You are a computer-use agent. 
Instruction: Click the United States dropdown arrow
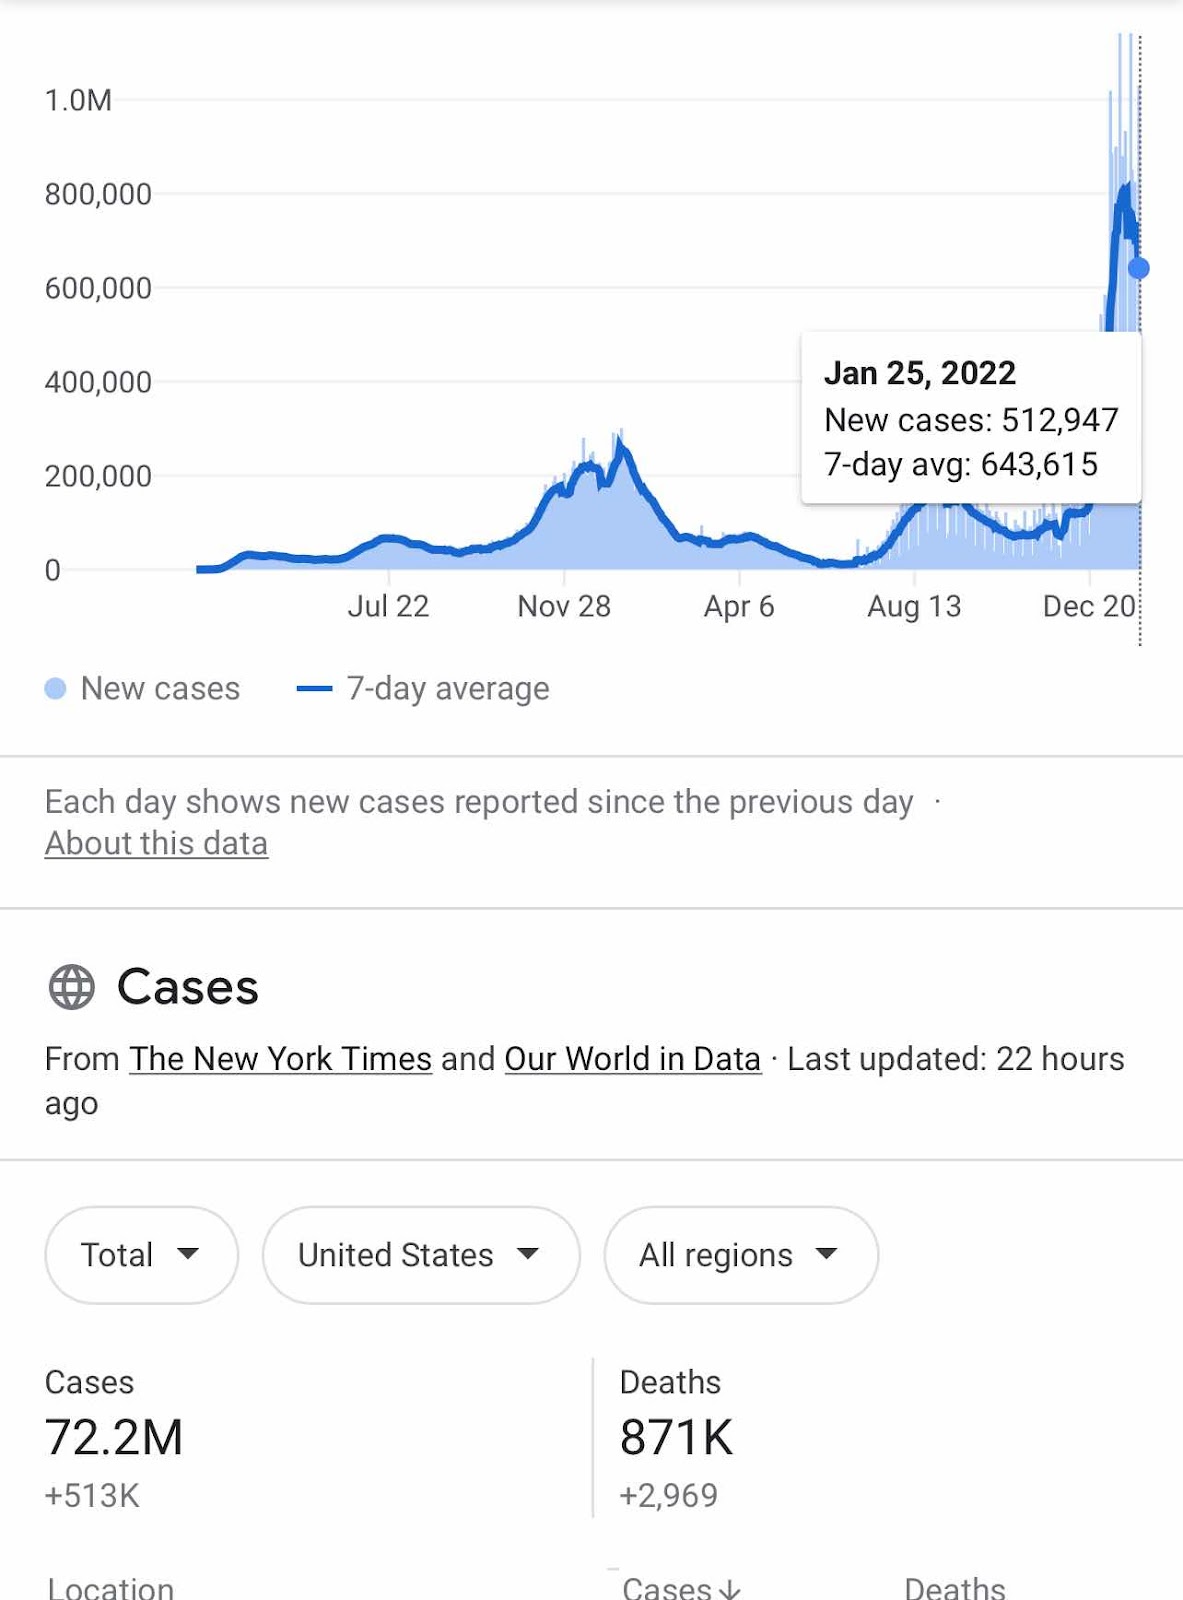(x=528, y=1254)
